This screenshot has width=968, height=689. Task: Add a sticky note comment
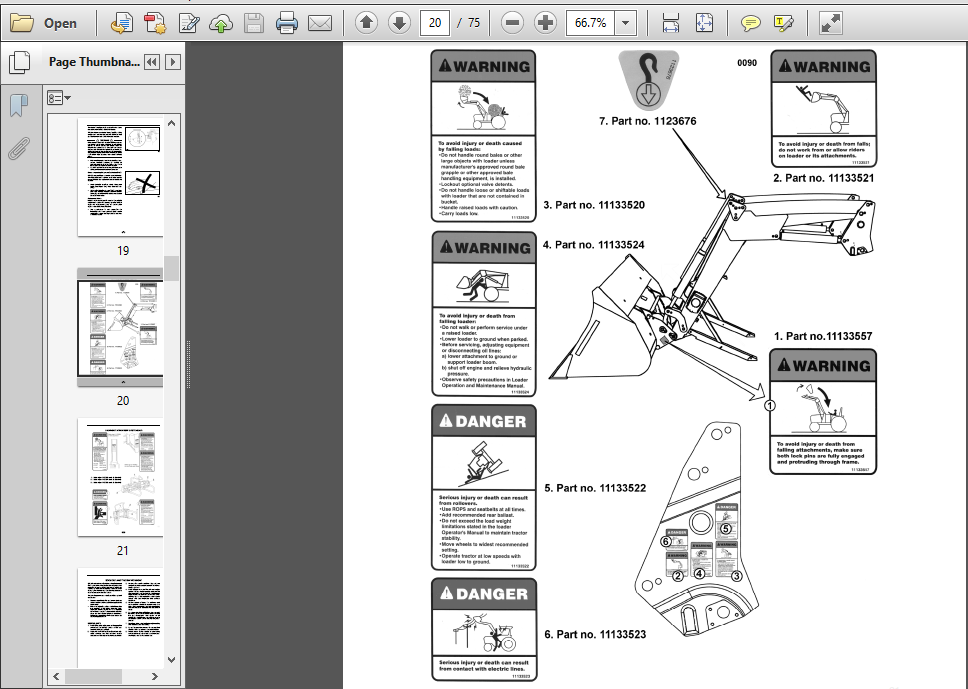[750, 23]
